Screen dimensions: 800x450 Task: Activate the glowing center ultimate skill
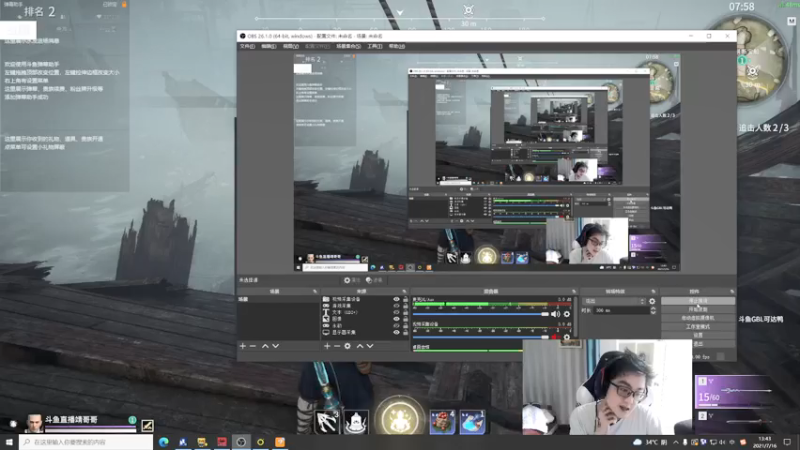[x=399, y=418]
